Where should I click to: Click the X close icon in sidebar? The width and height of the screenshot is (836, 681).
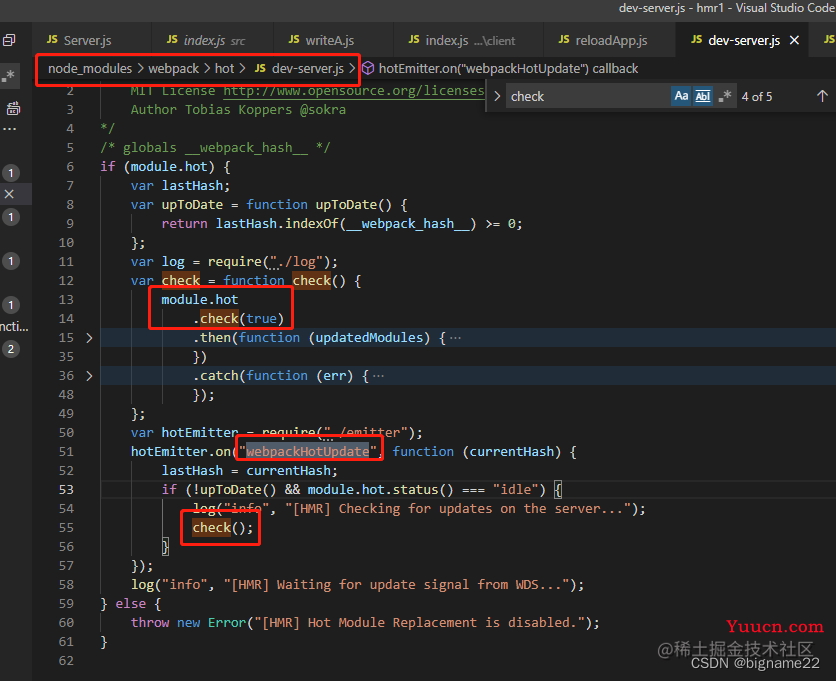[9, 194]
